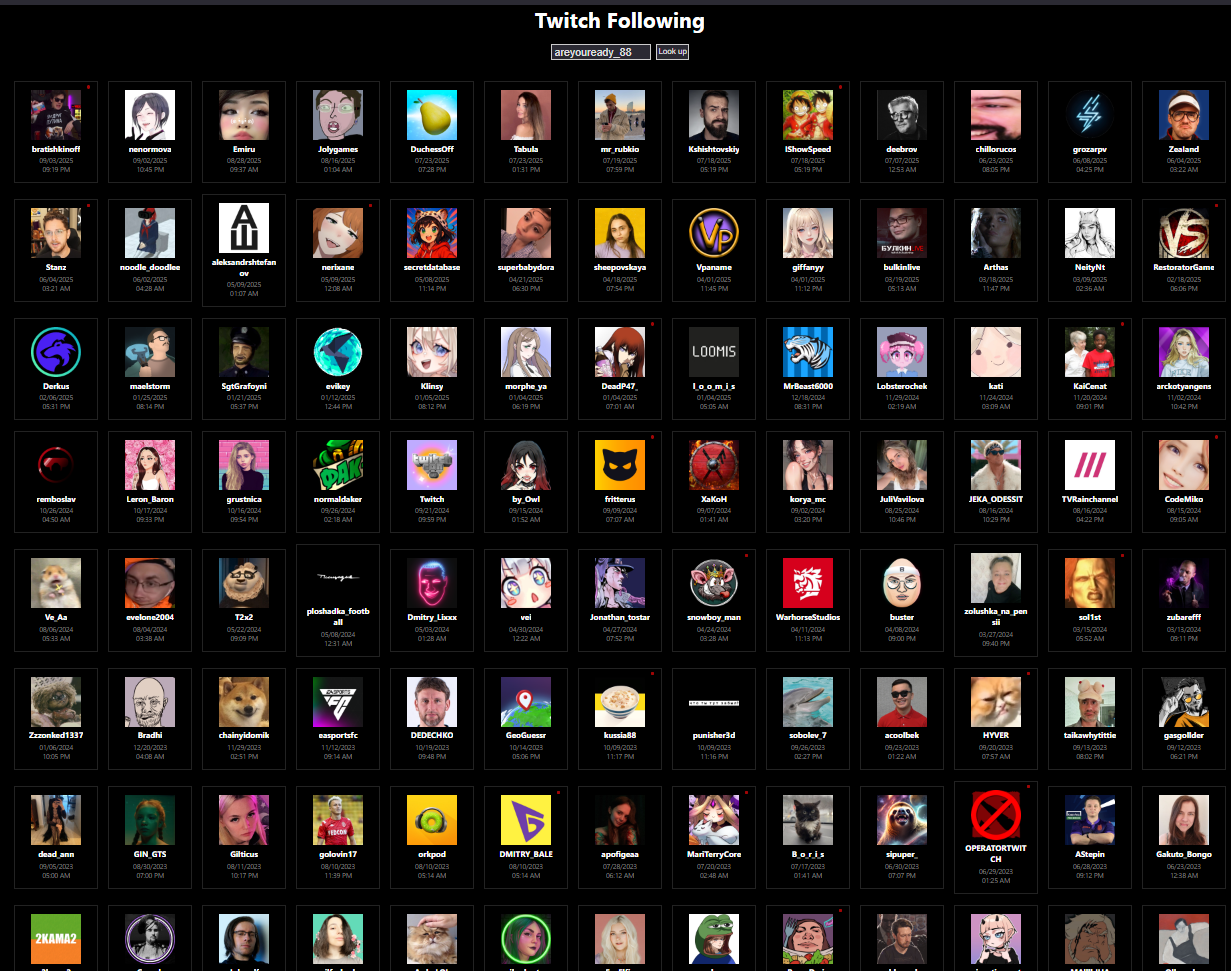The image size is (1231, 971).
Task: Open the HYVER cat avatar
Action: (996, 702)
